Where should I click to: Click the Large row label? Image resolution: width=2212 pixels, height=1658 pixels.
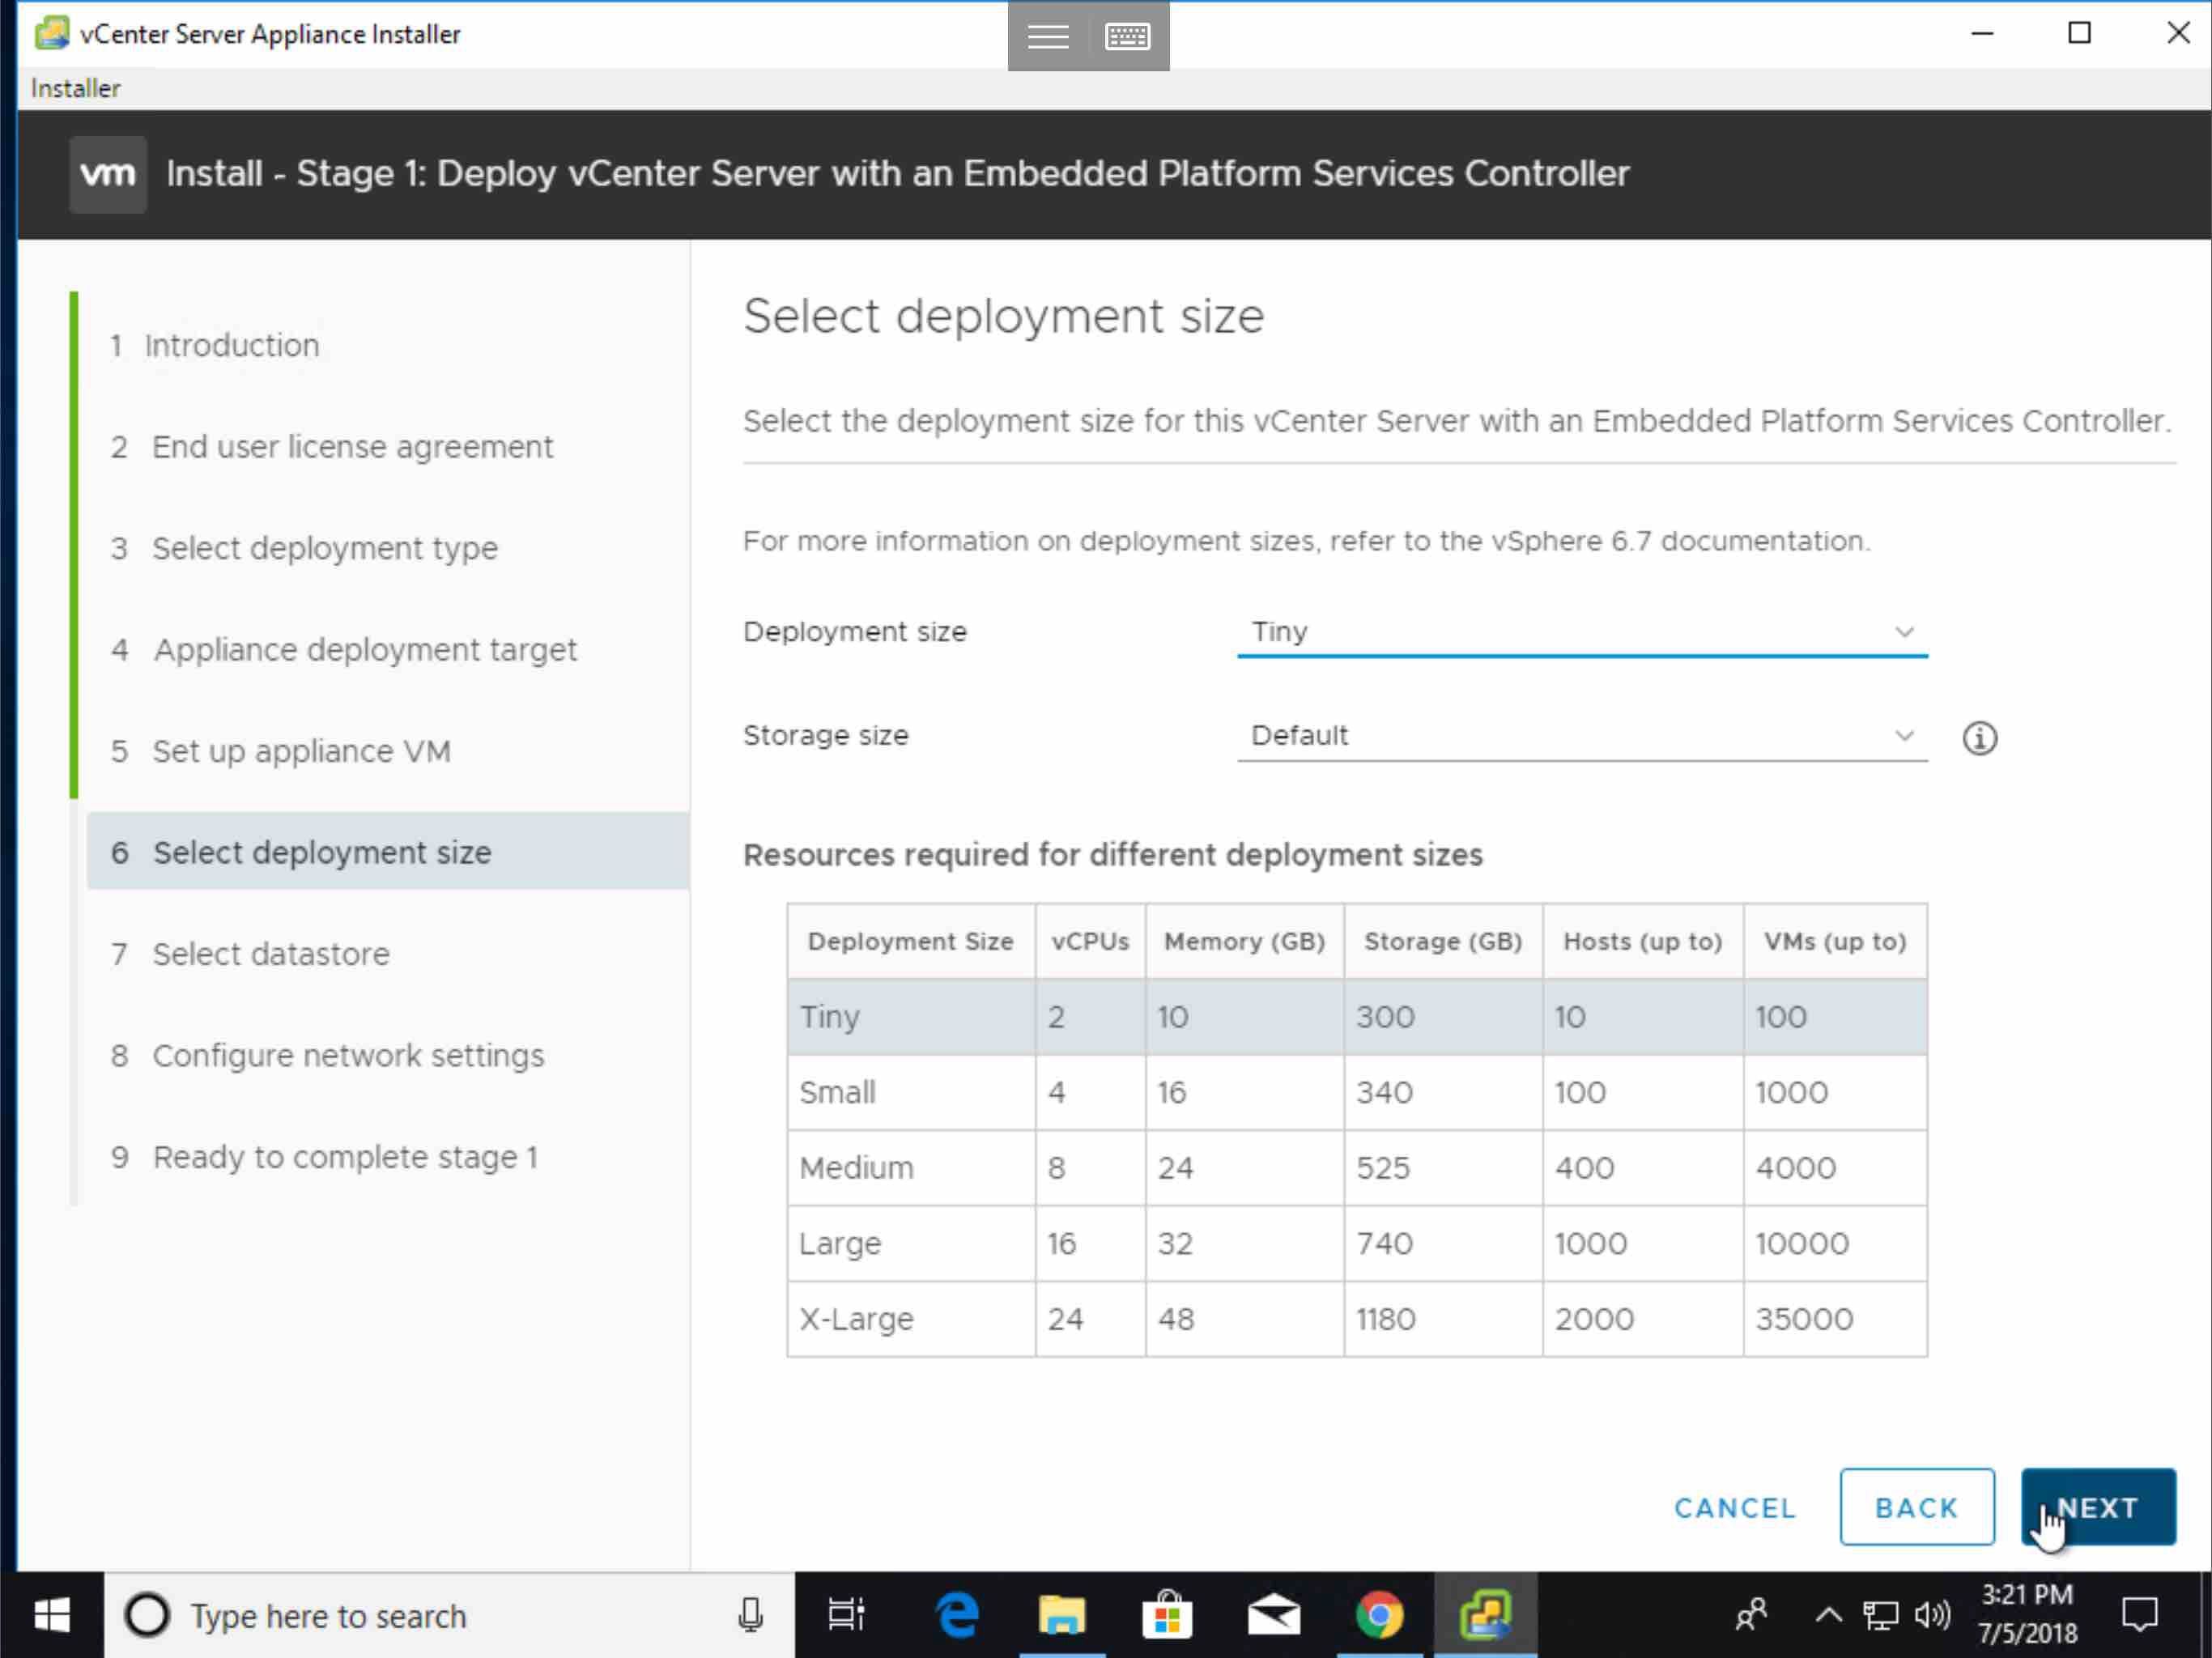[840, 1243]
